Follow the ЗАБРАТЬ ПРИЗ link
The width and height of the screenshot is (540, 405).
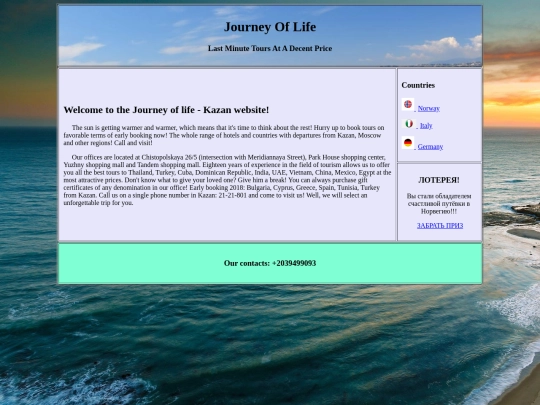tap(440, 226)
